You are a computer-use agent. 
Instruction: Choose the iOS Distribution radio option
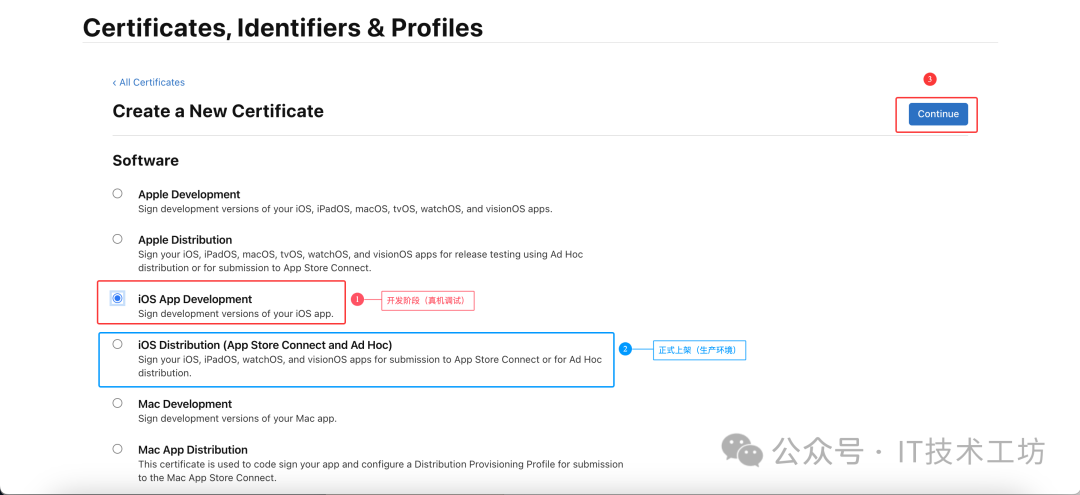(x=118, y=344)
